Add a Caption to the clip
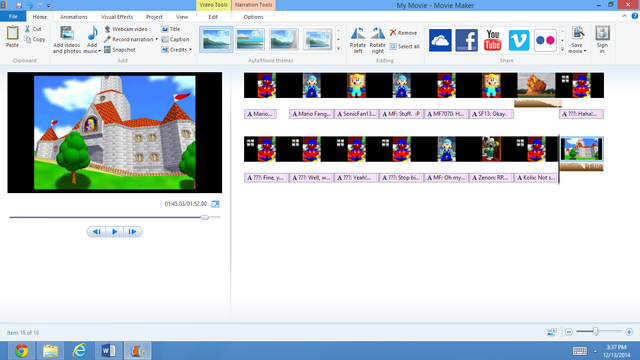 coord(175,39)
